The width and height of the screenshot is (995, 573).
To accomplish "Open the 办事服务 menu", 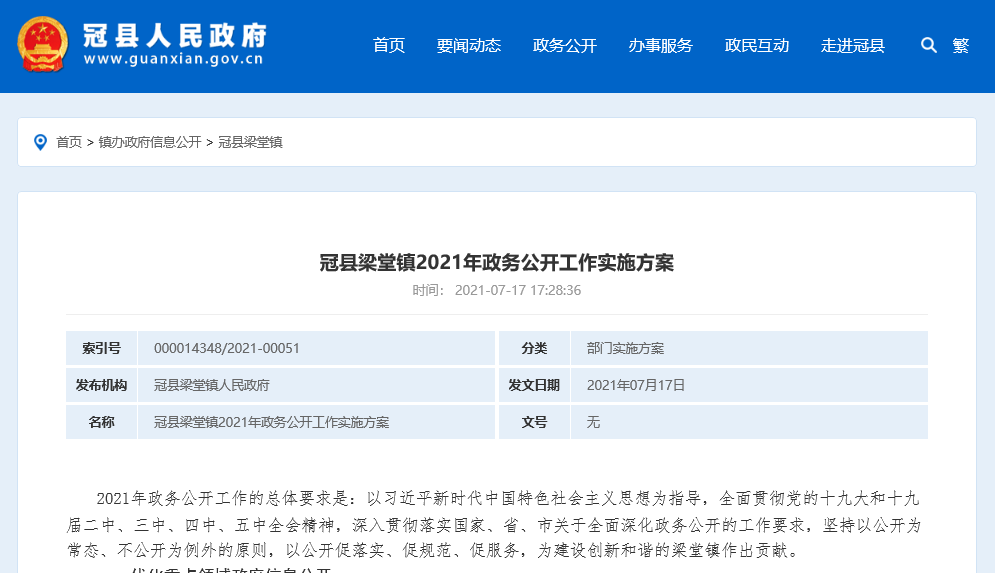I will click(661, 45).
